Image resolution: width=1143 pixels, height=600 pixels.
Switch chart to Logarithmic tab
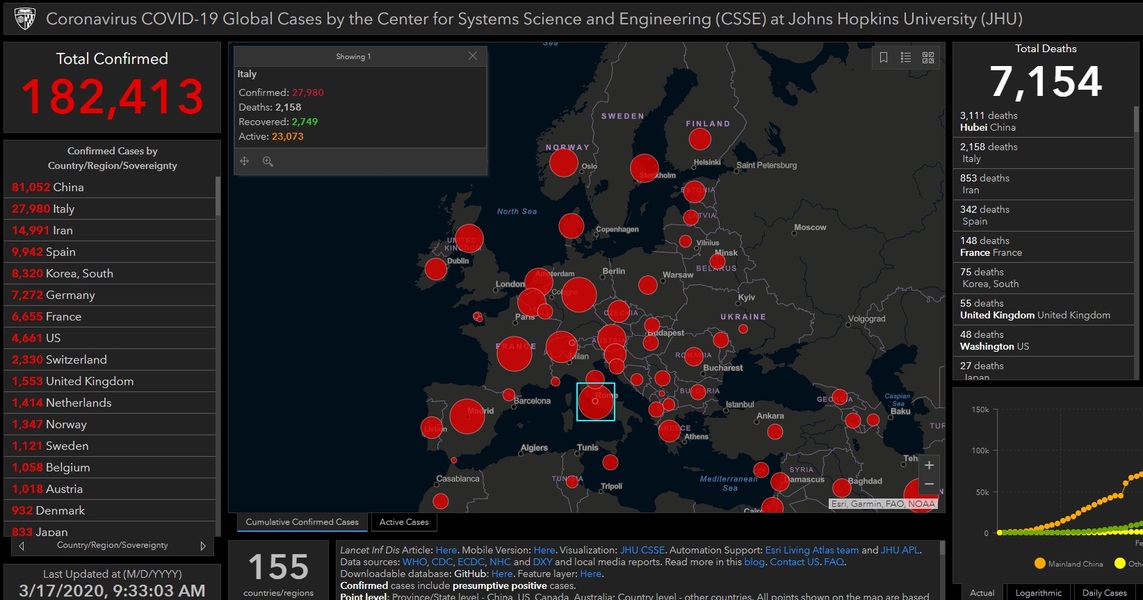click(x=1037, y=593)
